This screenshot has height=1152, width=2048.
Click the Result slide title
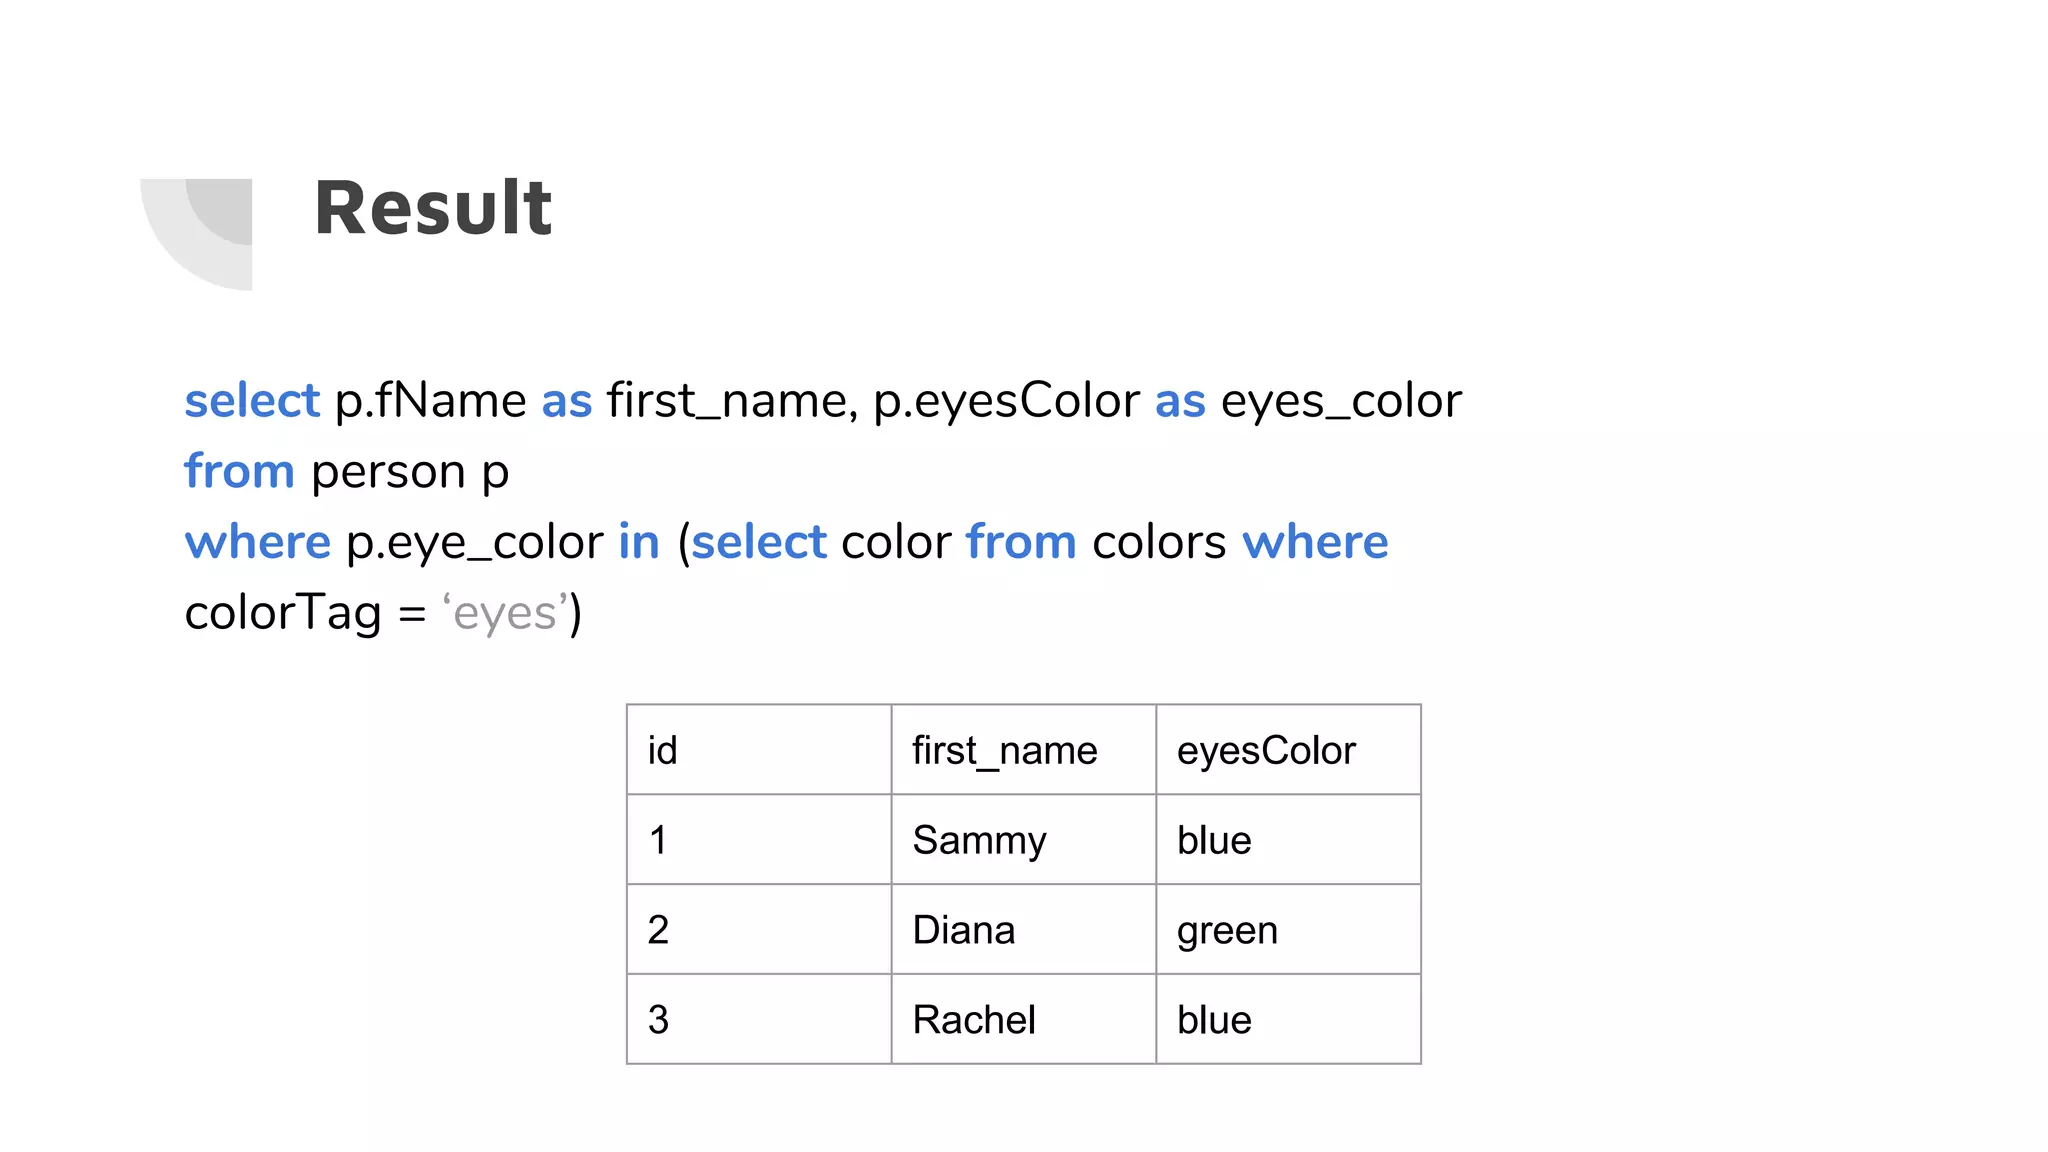[x=432, y=208]
